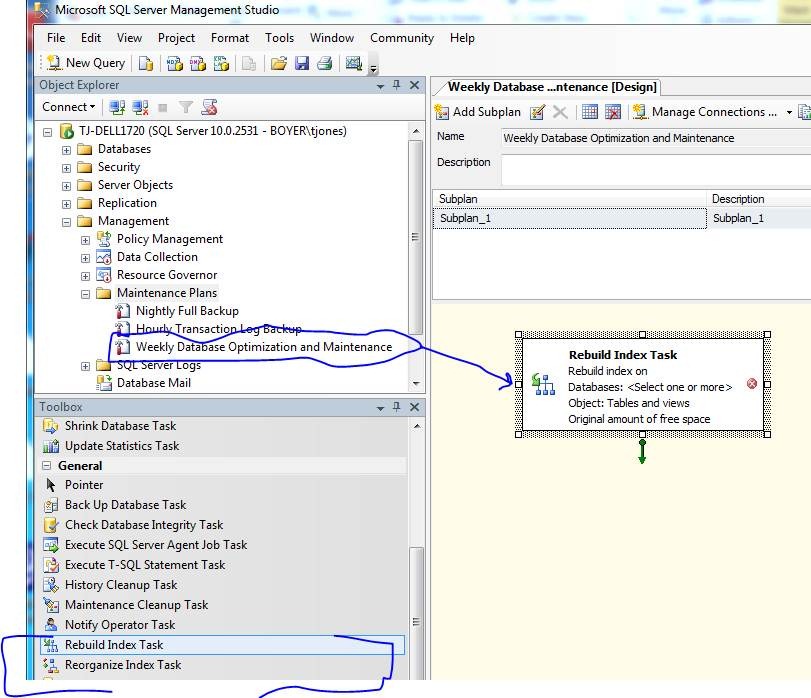Select Update Statistics Task in the Toolbox
This screenshot has width=811, height=698.
pos(122,446)
